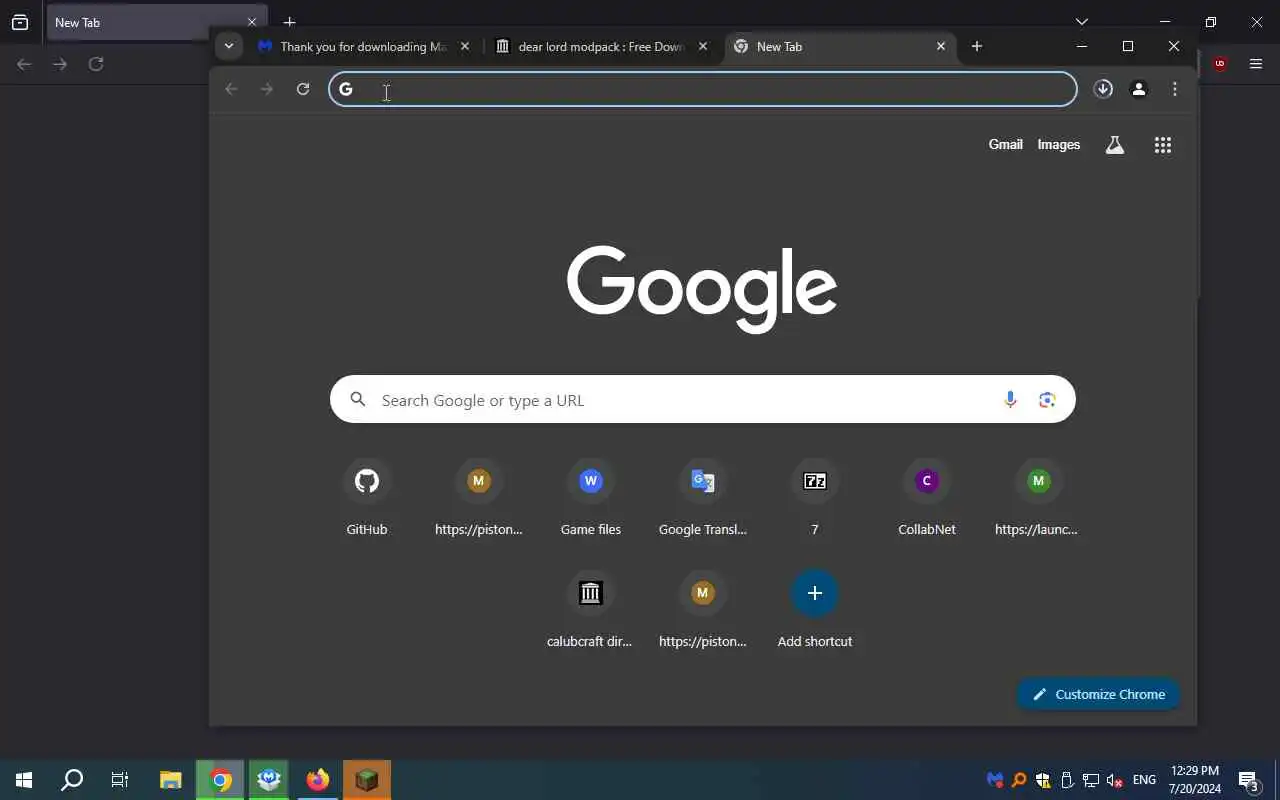This screenshot has height=800, width=1280.
Task: Open Chrome downloads icon
Action: tap(1103, 89)
